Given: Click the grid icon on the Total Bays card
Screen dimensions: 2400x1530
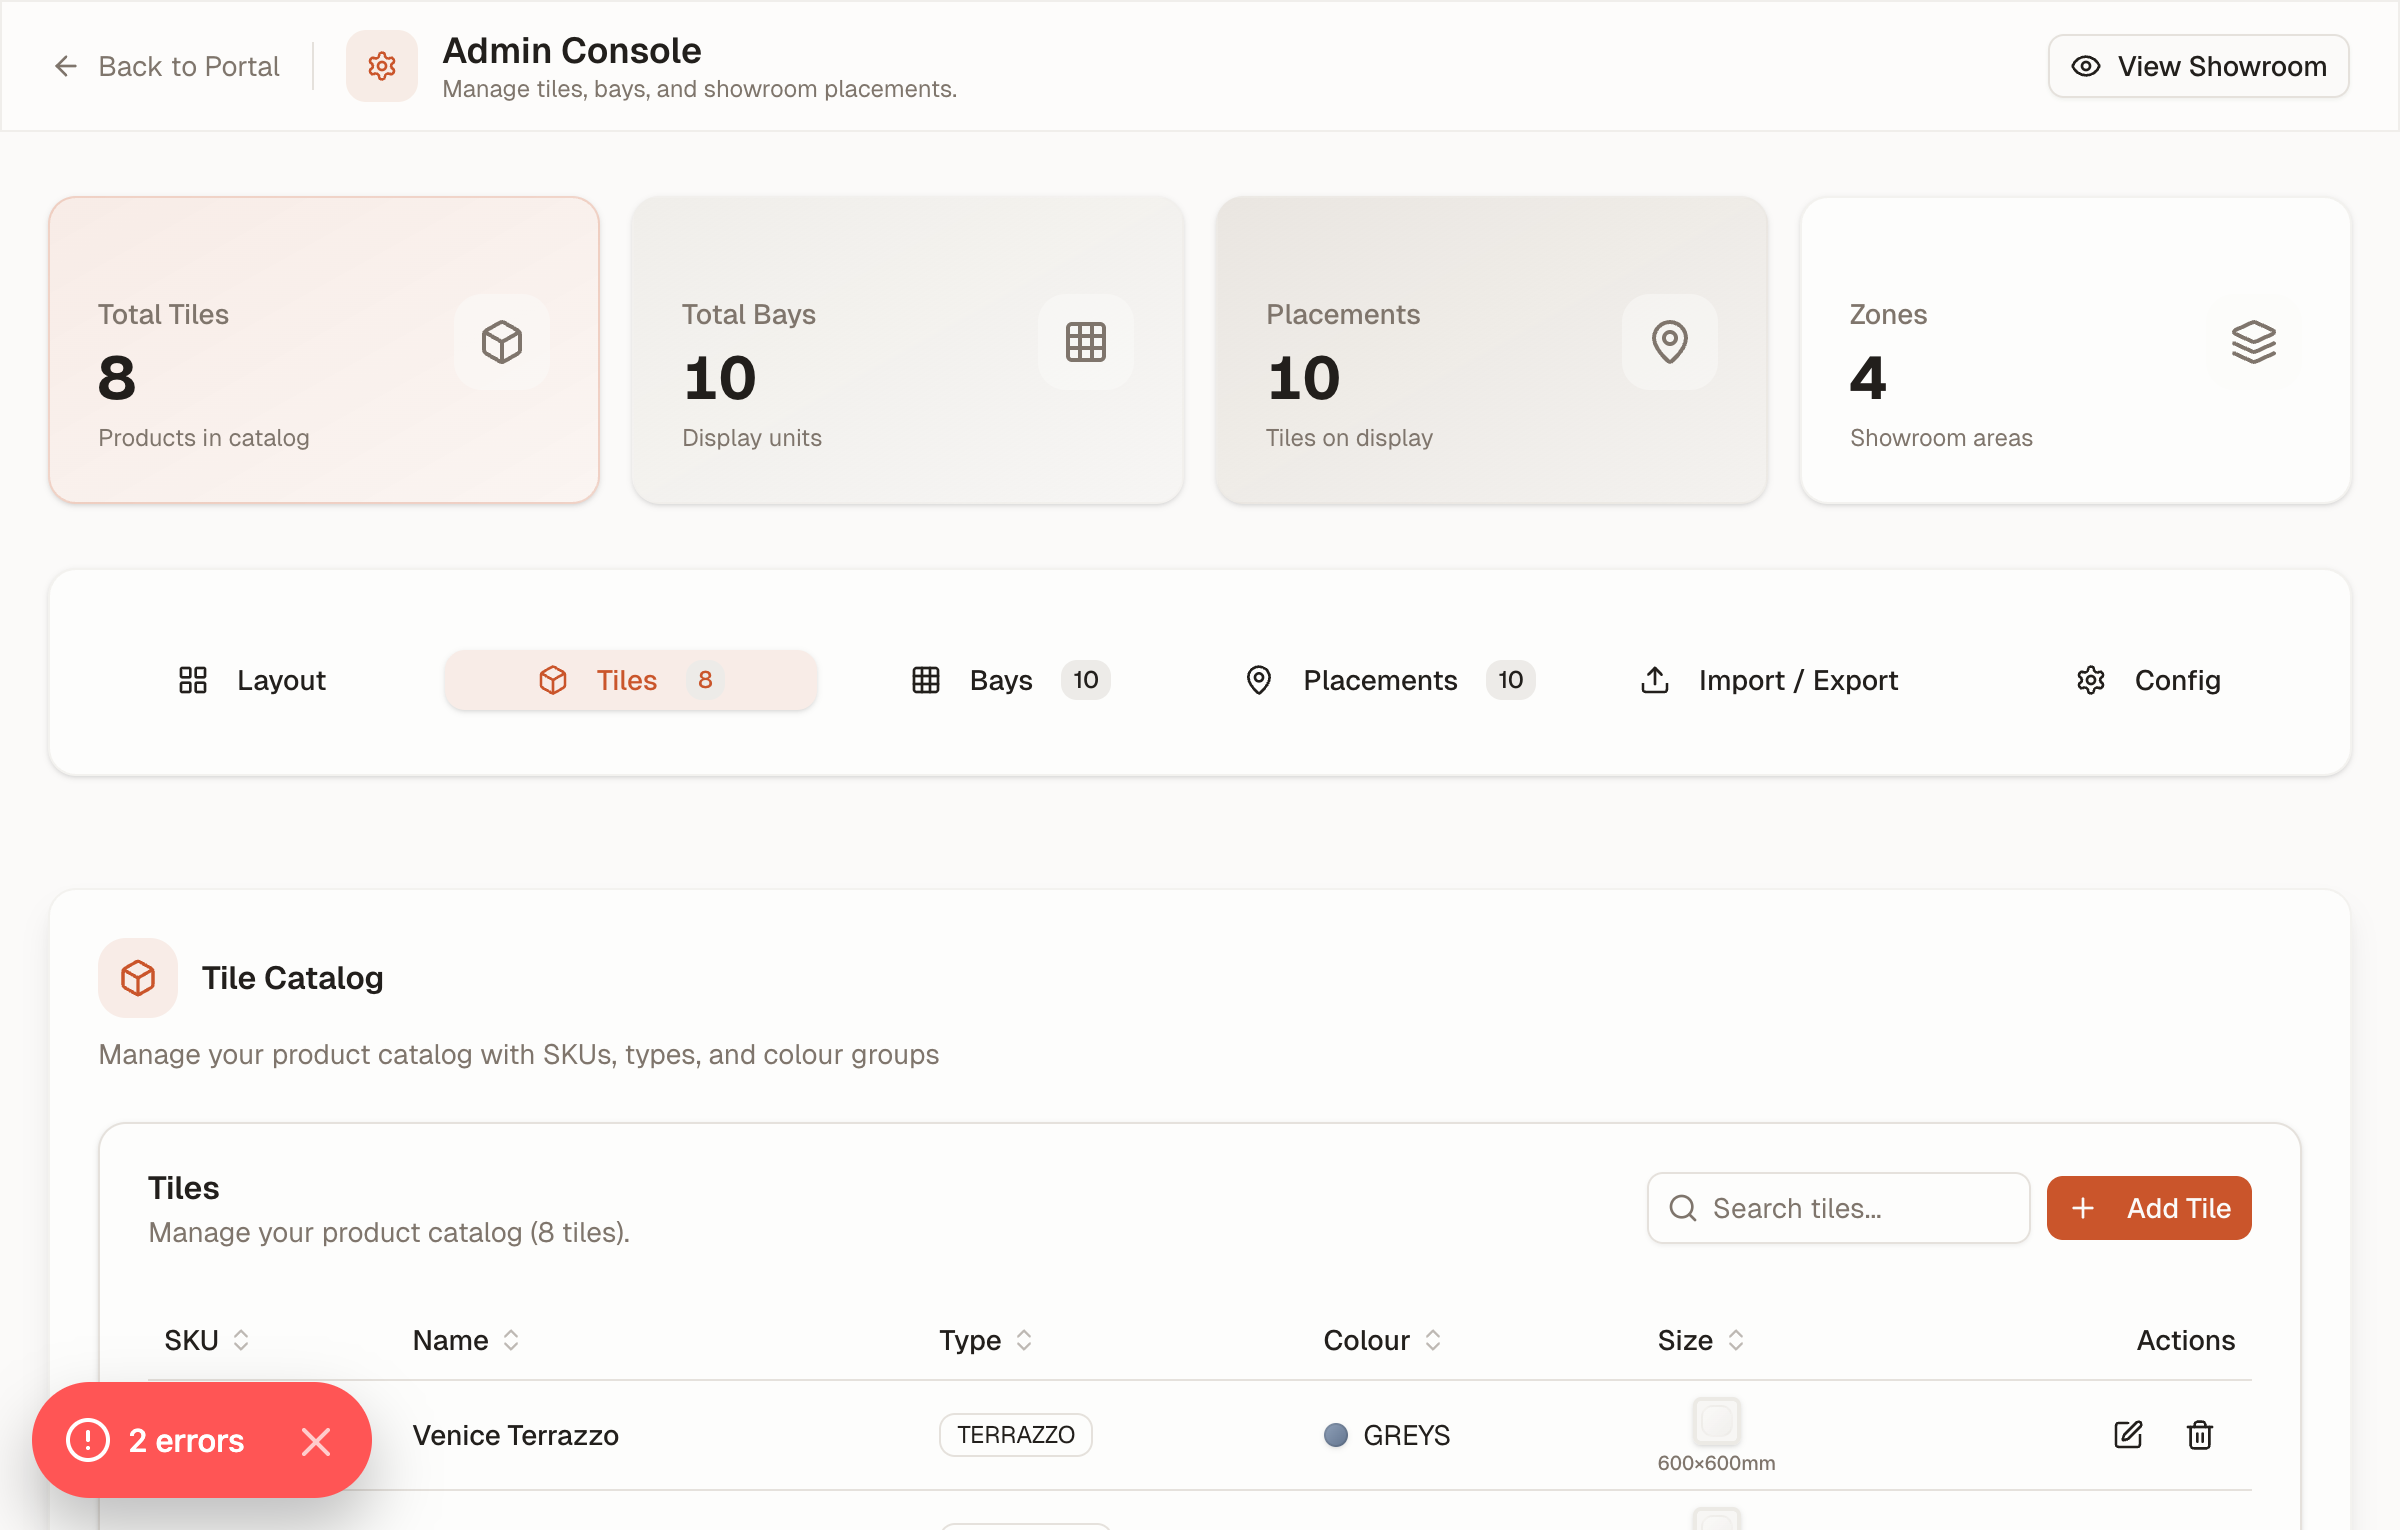Looking at the screenshot, I should (1084, 342).
